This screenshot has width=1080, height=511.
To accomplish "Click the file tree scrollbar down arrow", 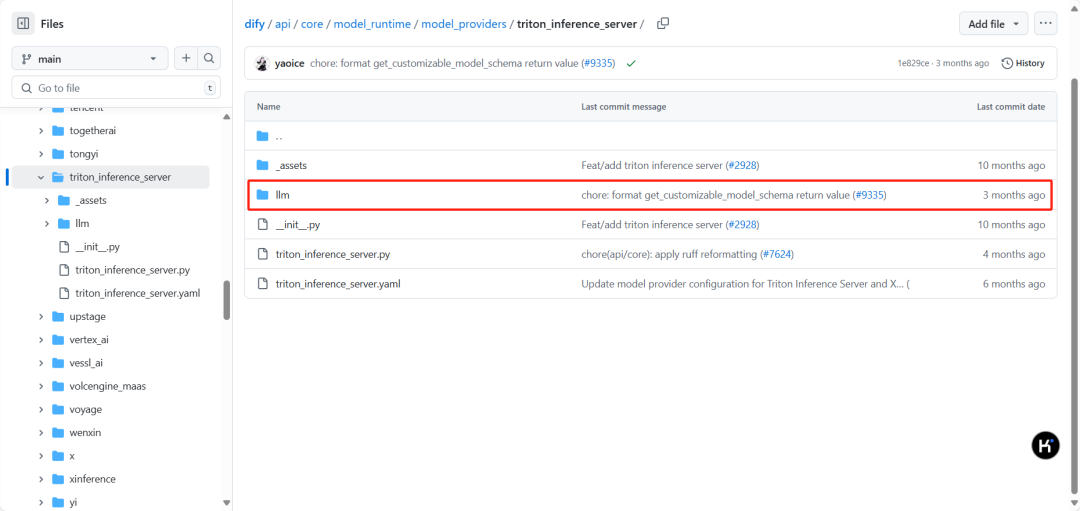I will 227,503.
